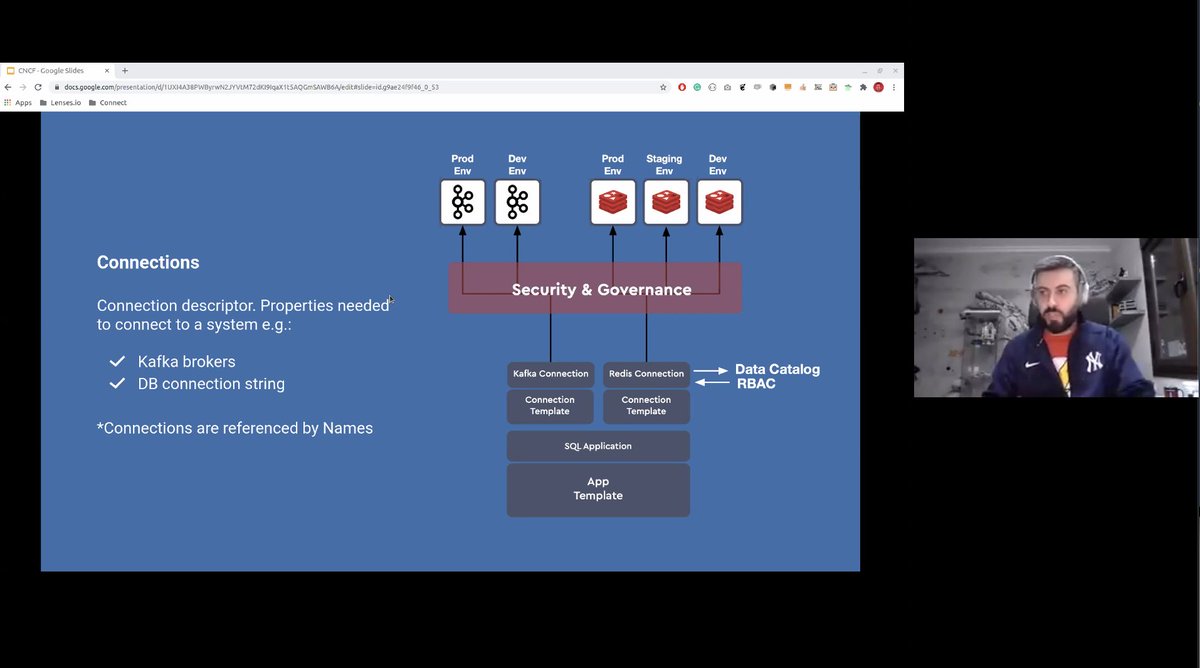
Task: Open a new browser tab
Action: [125, 71]
